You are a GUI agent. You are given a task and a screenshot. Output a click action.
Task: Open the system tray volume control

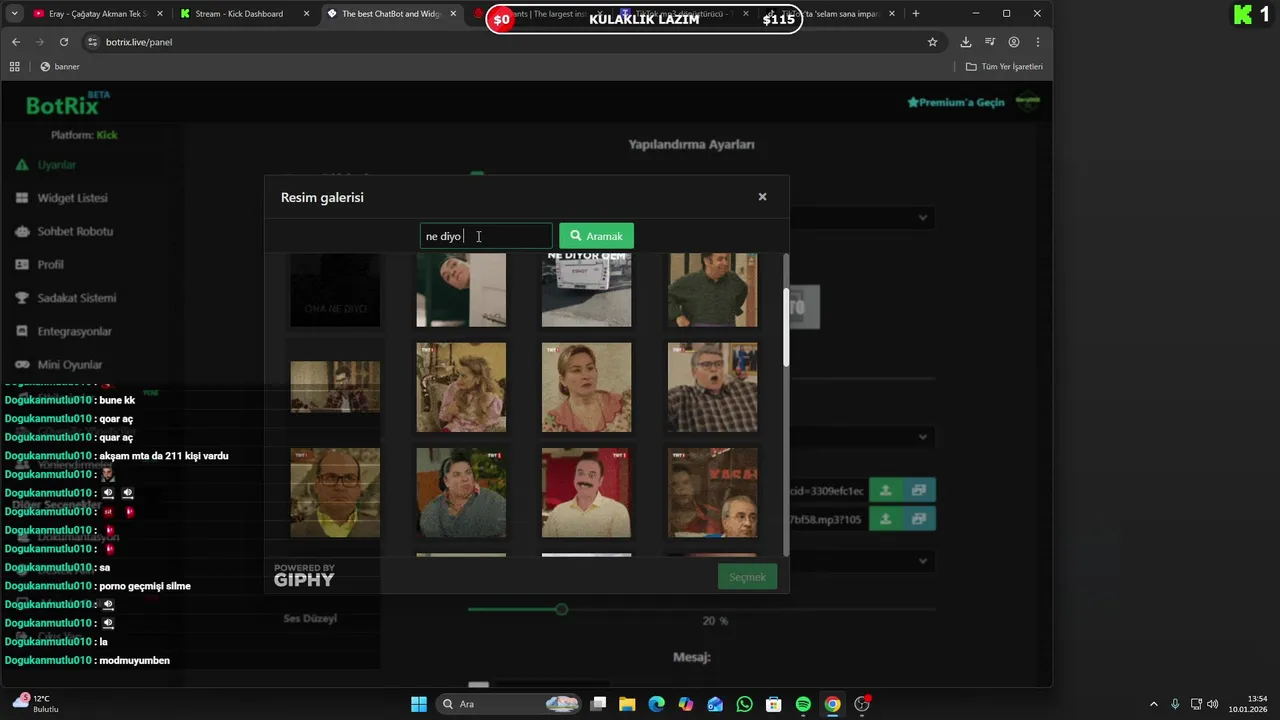pos(1212,704)
